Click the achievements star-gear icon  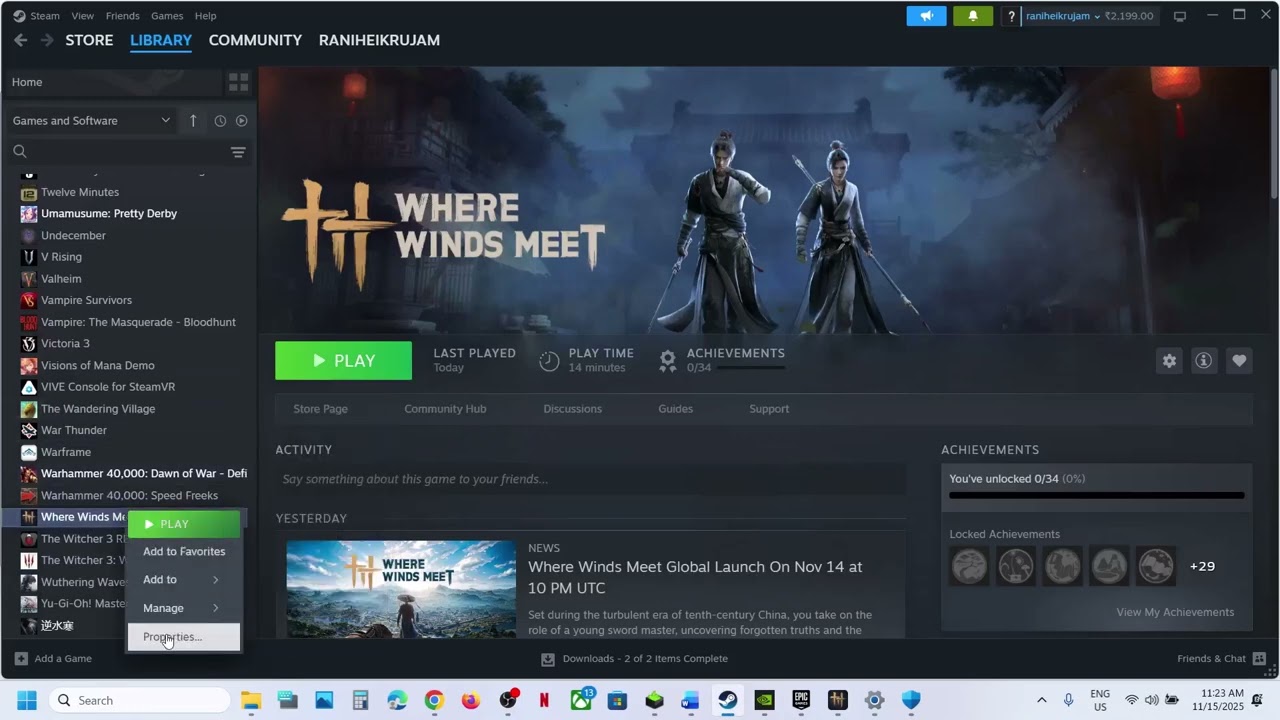point(668,361)
